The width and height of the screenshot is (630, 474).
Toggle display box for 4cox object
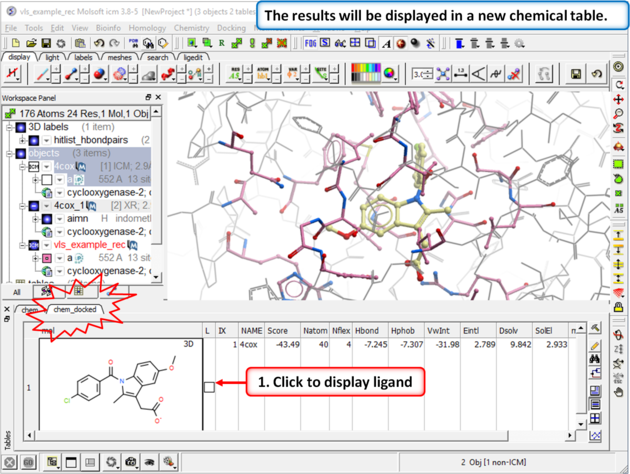[35, 167]
